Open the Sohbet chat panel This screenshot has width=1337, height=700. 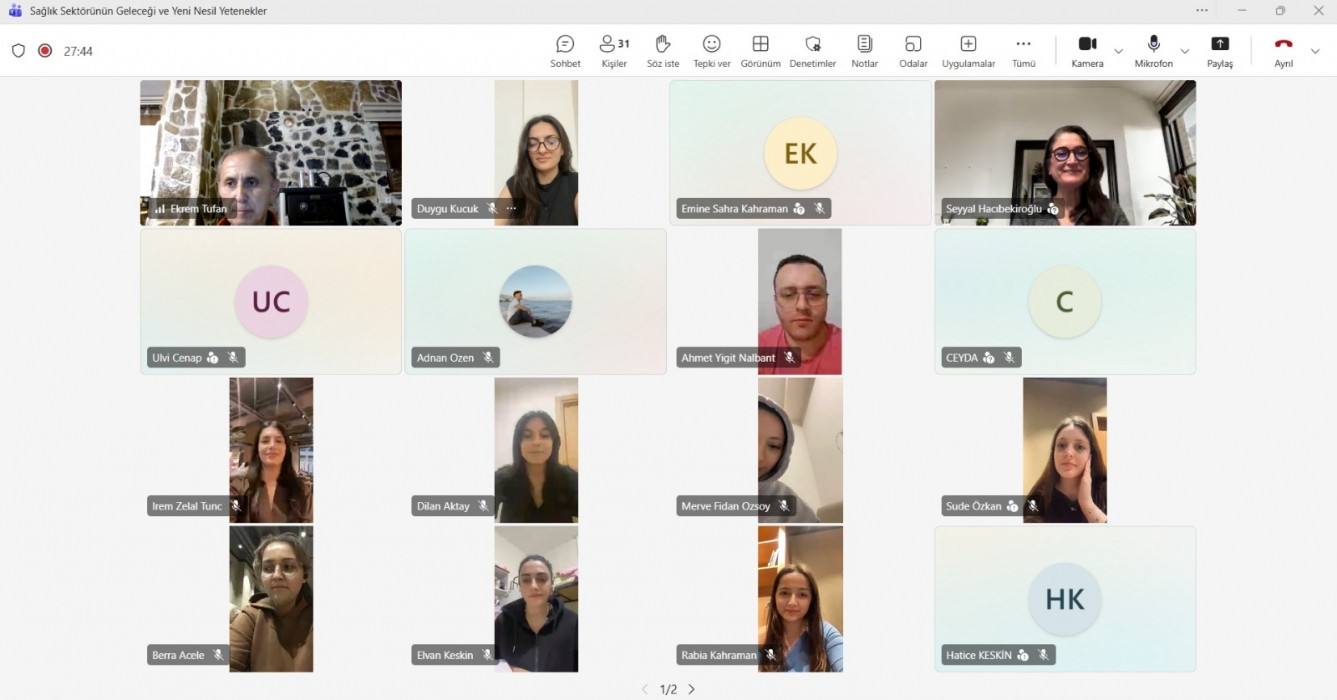[x=565, y=50]
